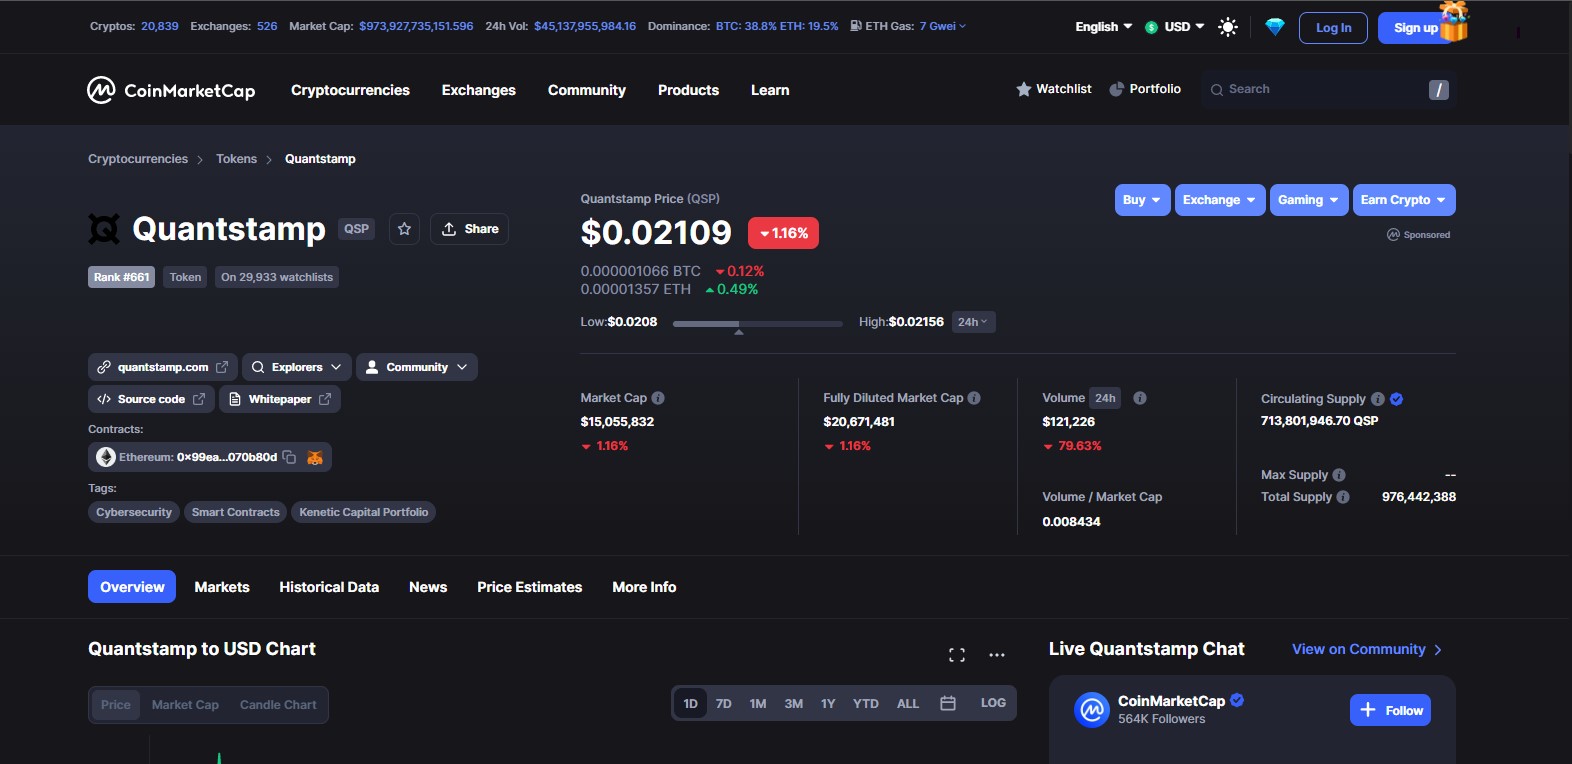Open the News tab

point(428,587)
